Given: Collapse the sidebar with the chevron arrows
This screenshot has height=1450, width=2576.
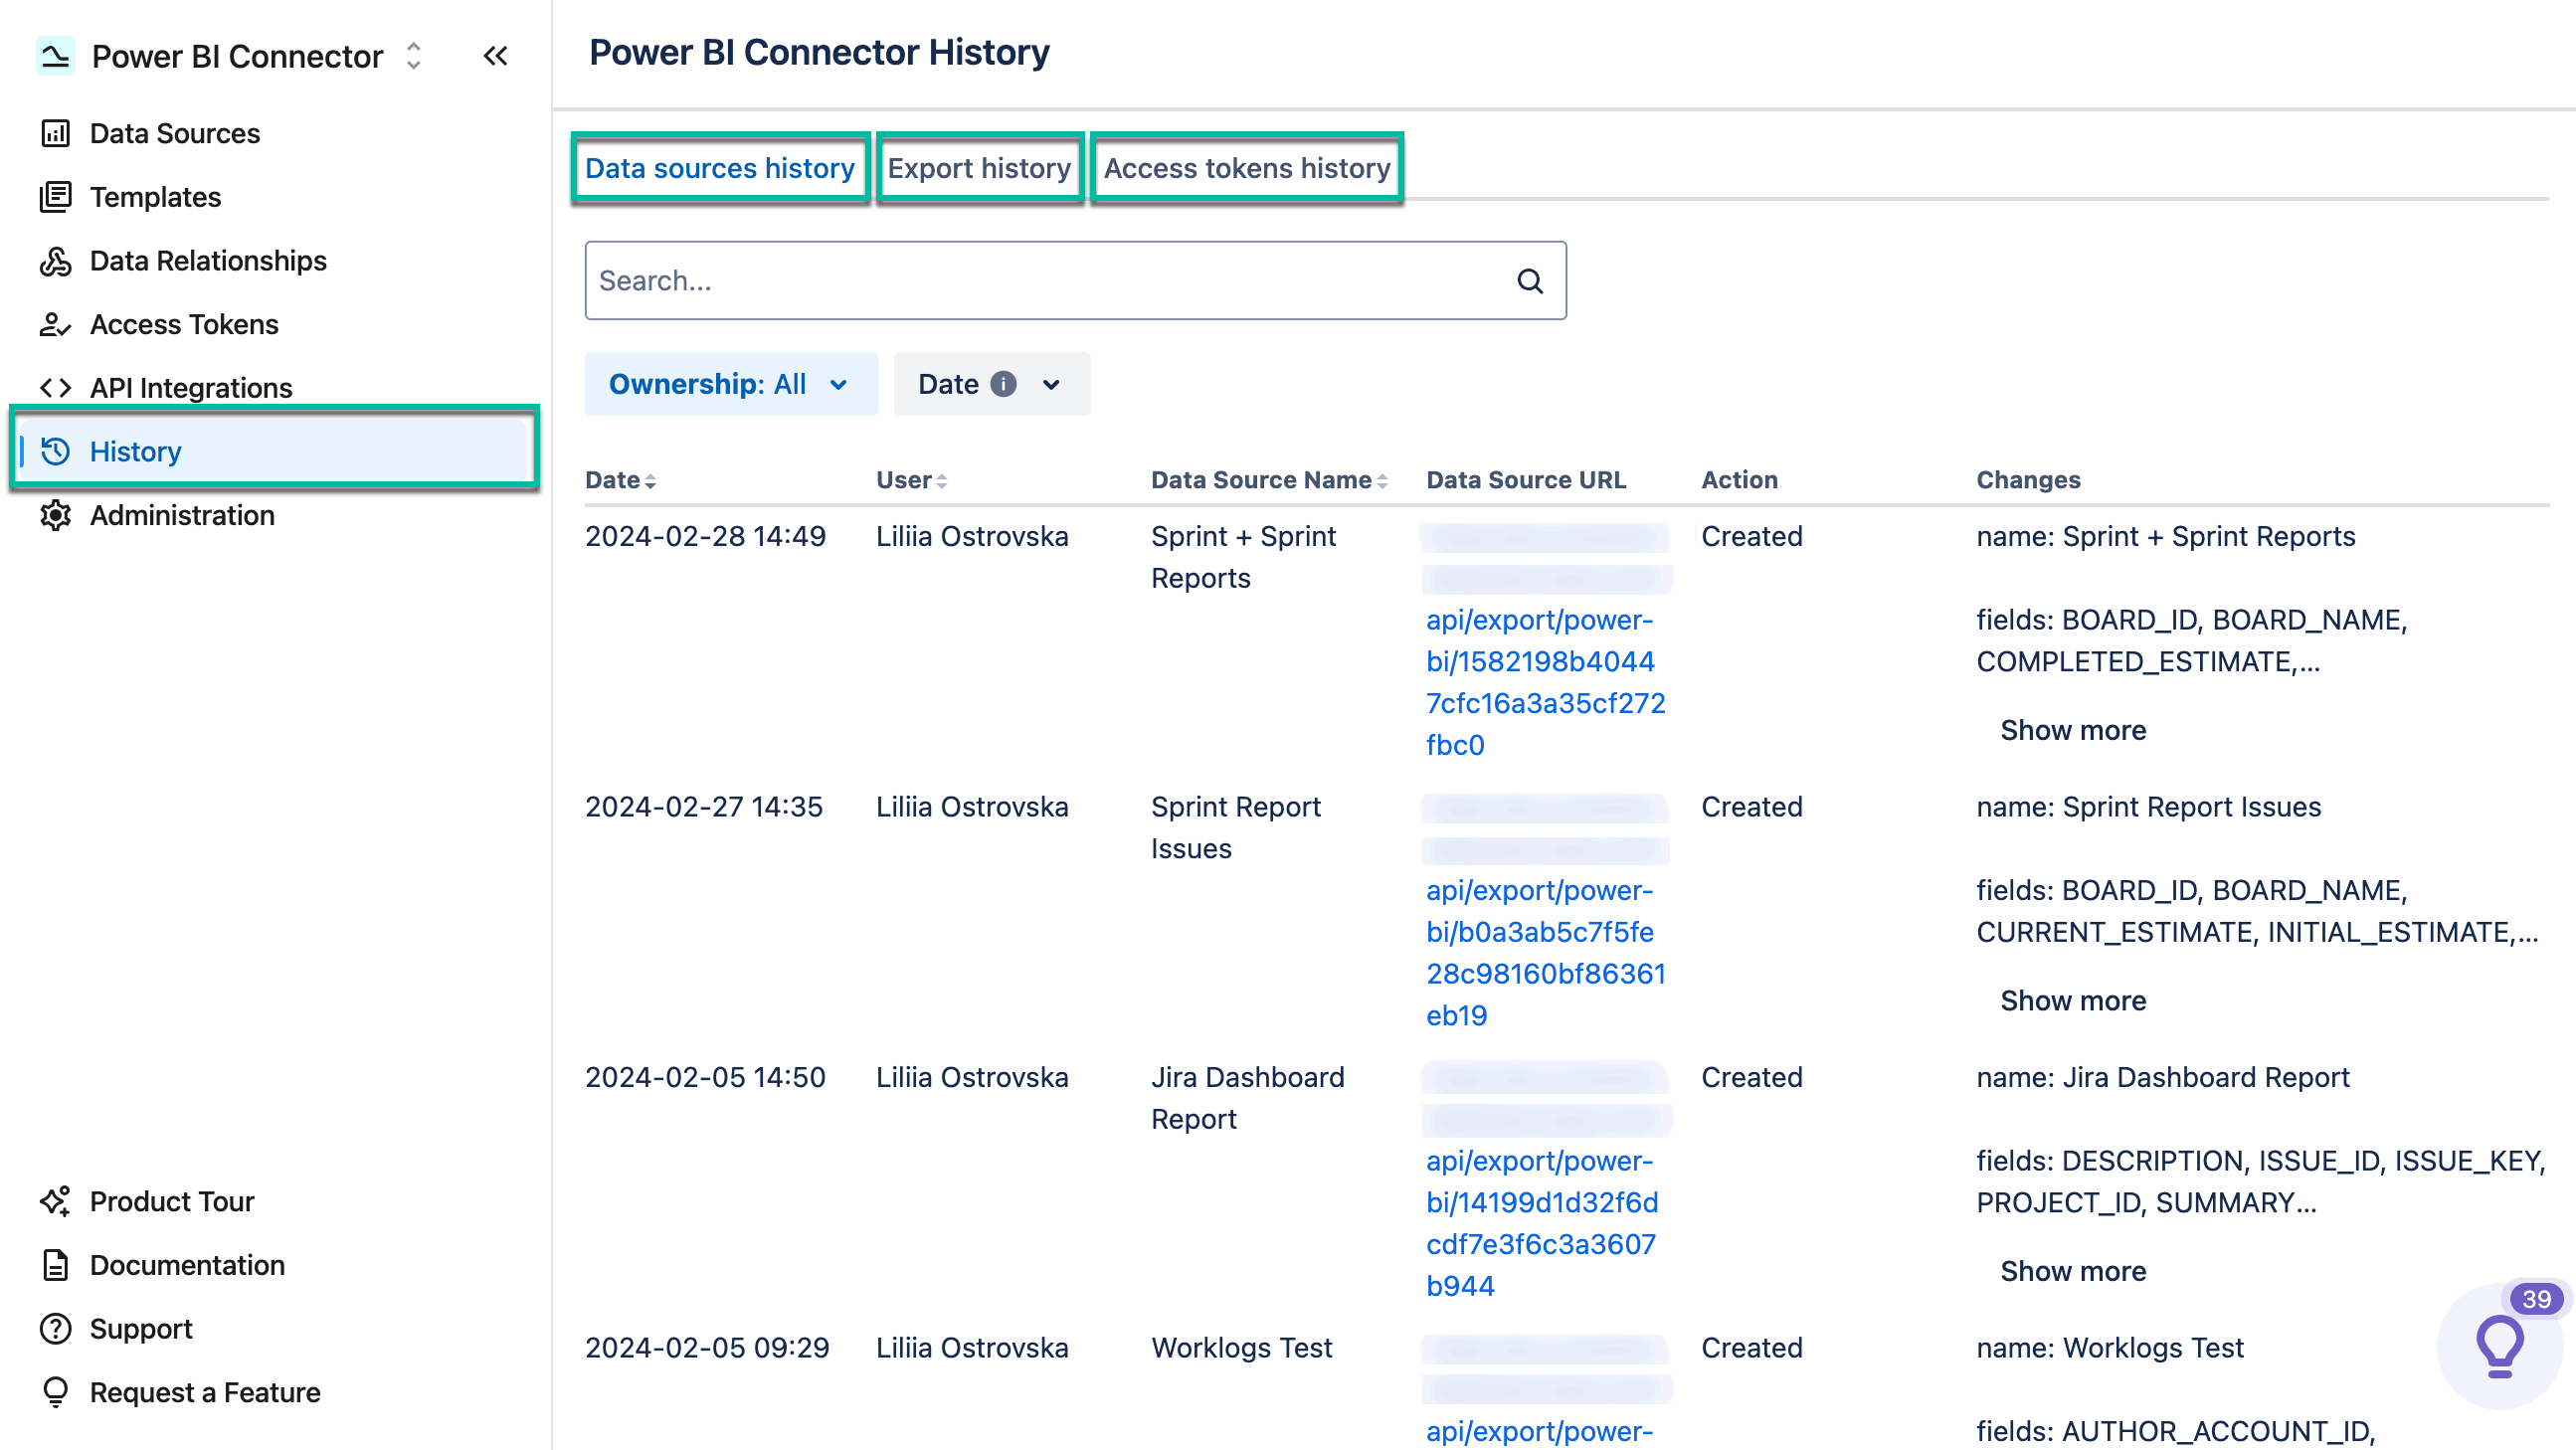Looking at the screenshot, I should point(495,57).
